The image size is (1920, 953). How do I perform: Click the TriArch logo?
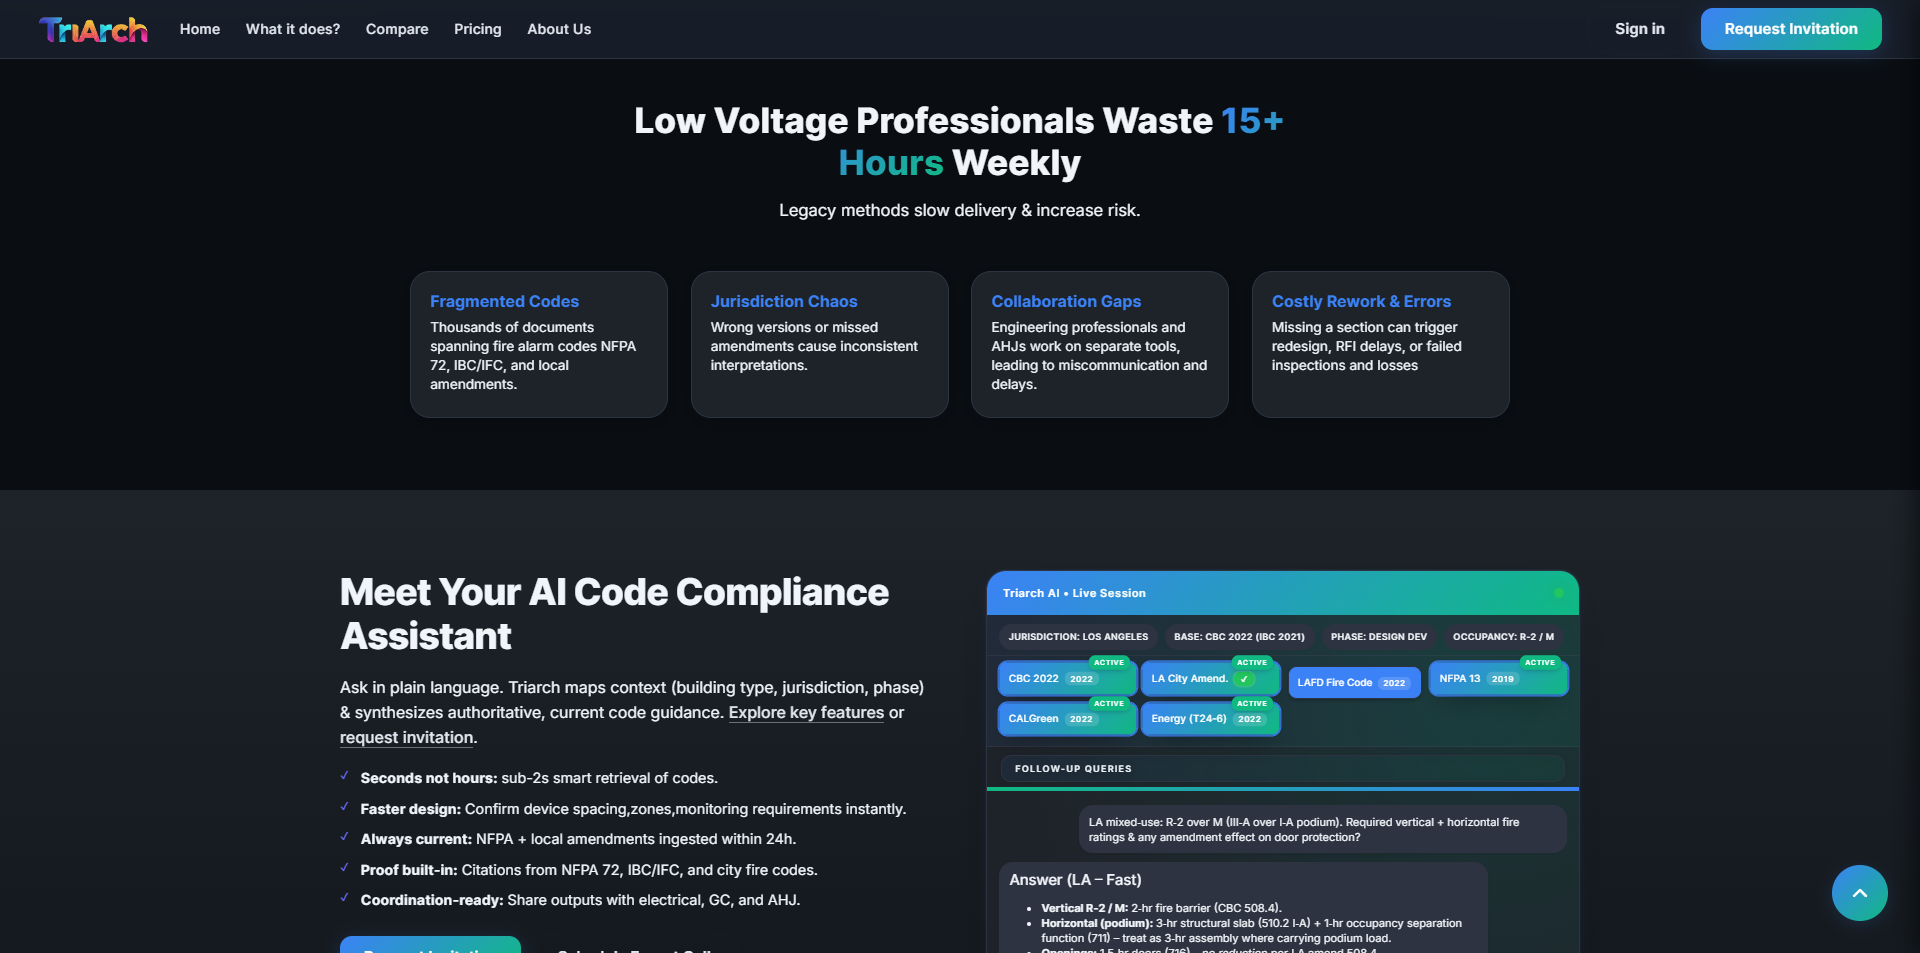93,30
